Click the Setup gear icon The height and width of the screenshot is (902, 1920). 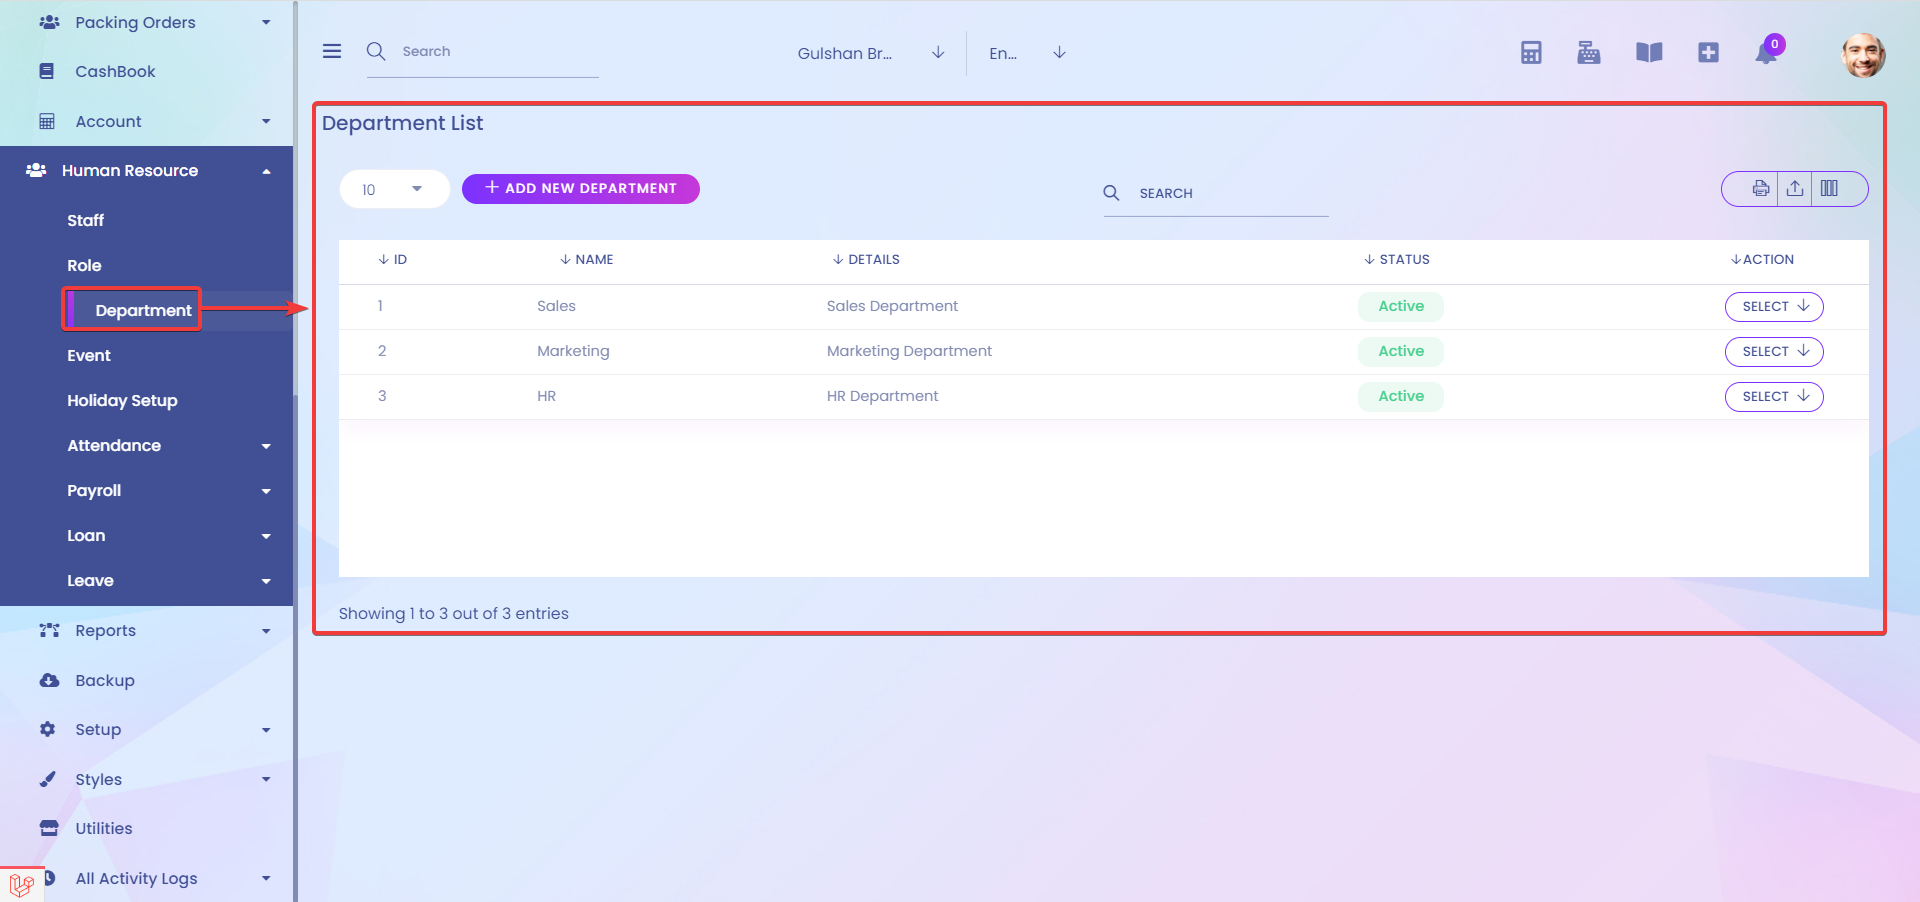(x=47, y=729)
